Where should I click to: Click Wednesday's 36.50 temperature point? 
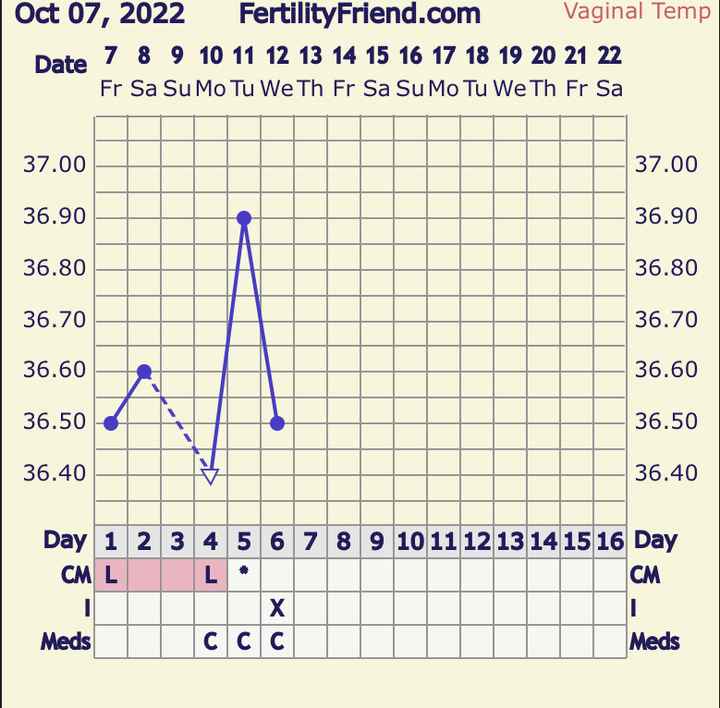[x=277, y=423]
